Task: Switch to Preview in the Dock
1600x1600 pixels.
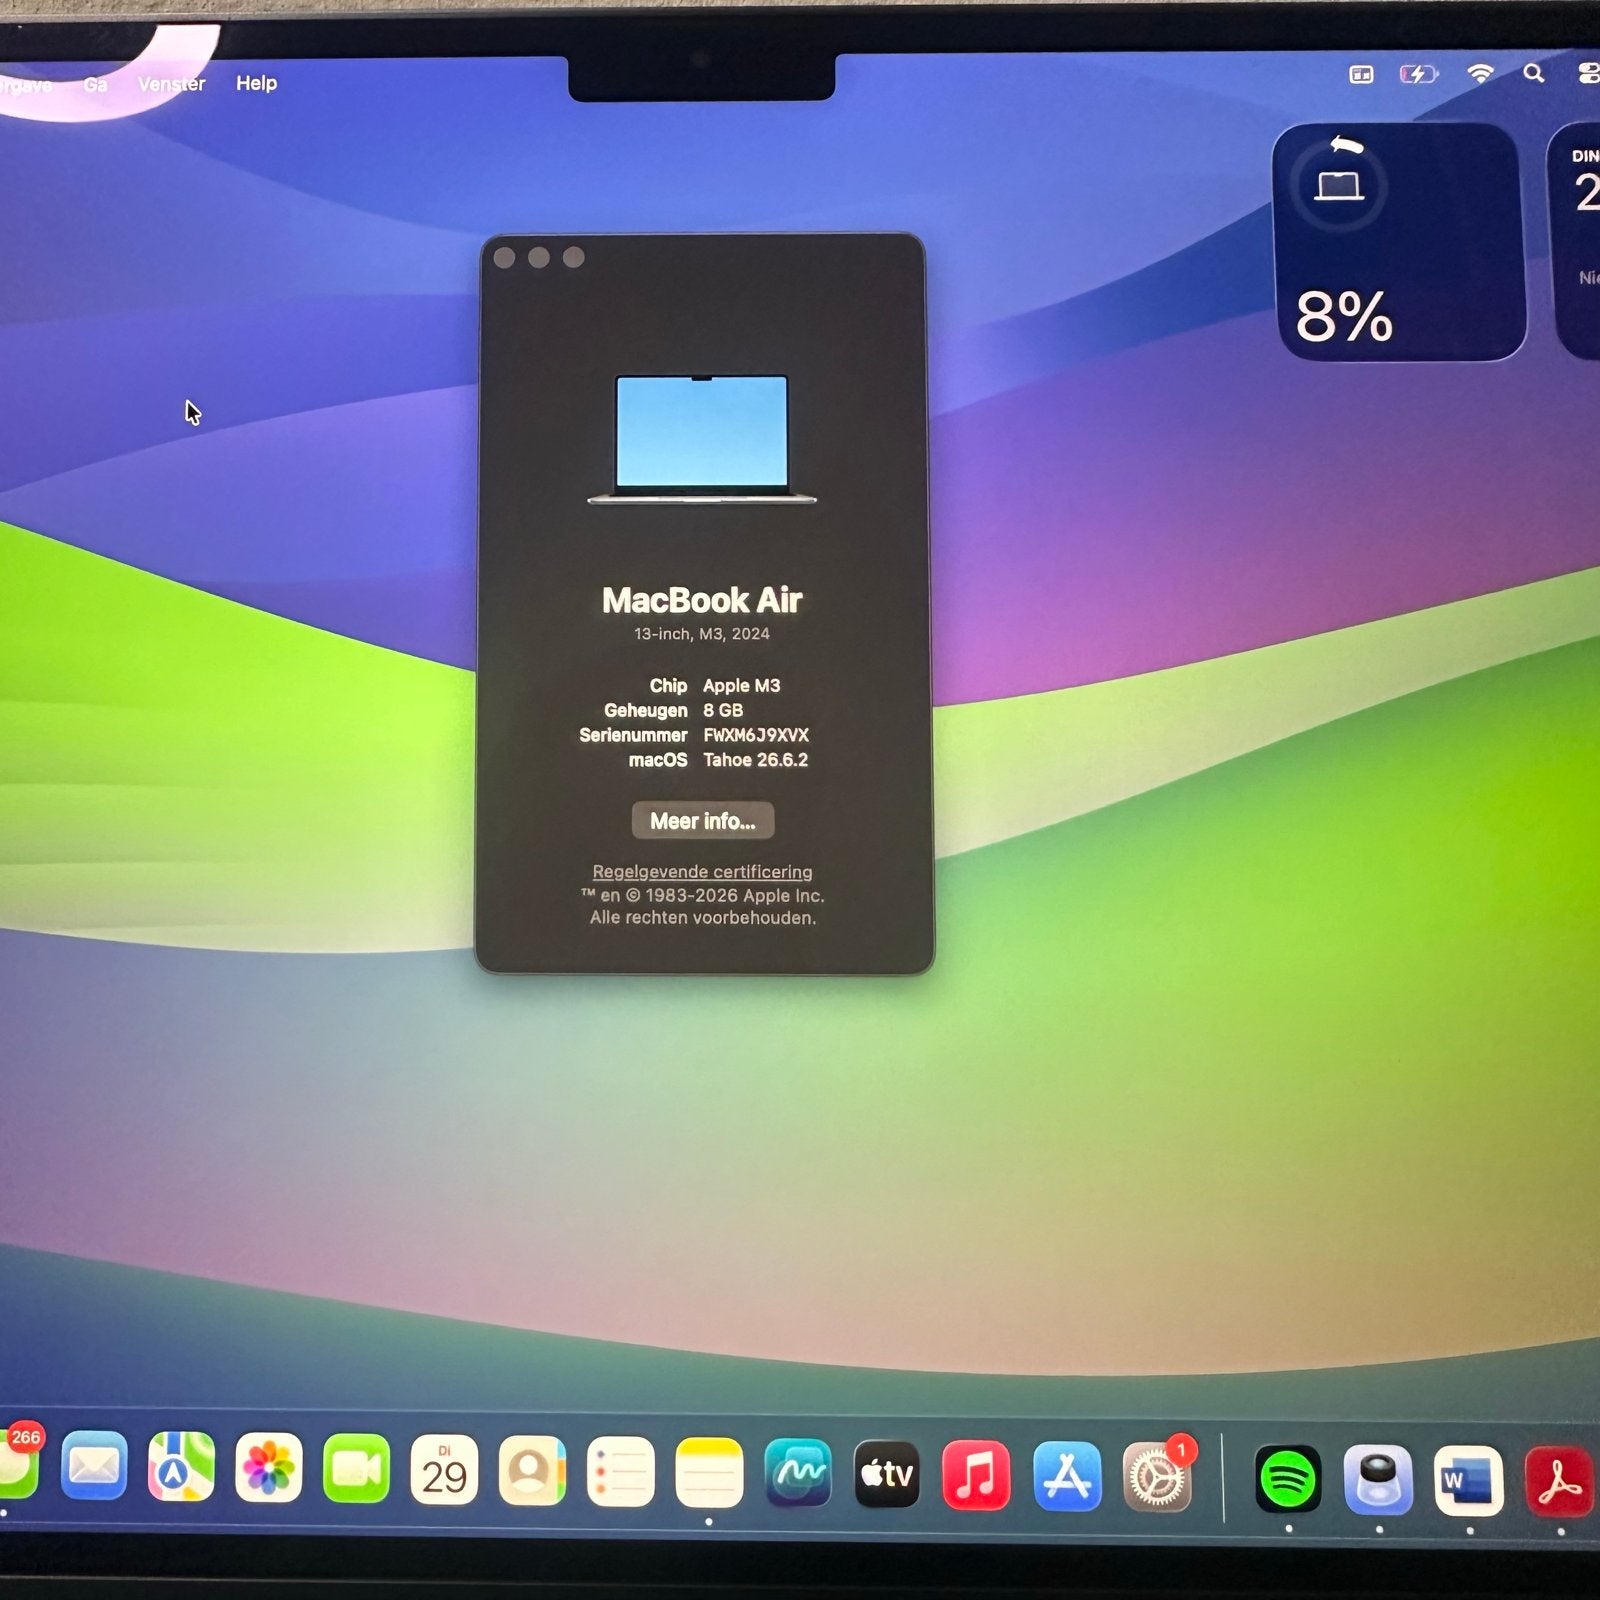Action: (x=1378, y=1480)
